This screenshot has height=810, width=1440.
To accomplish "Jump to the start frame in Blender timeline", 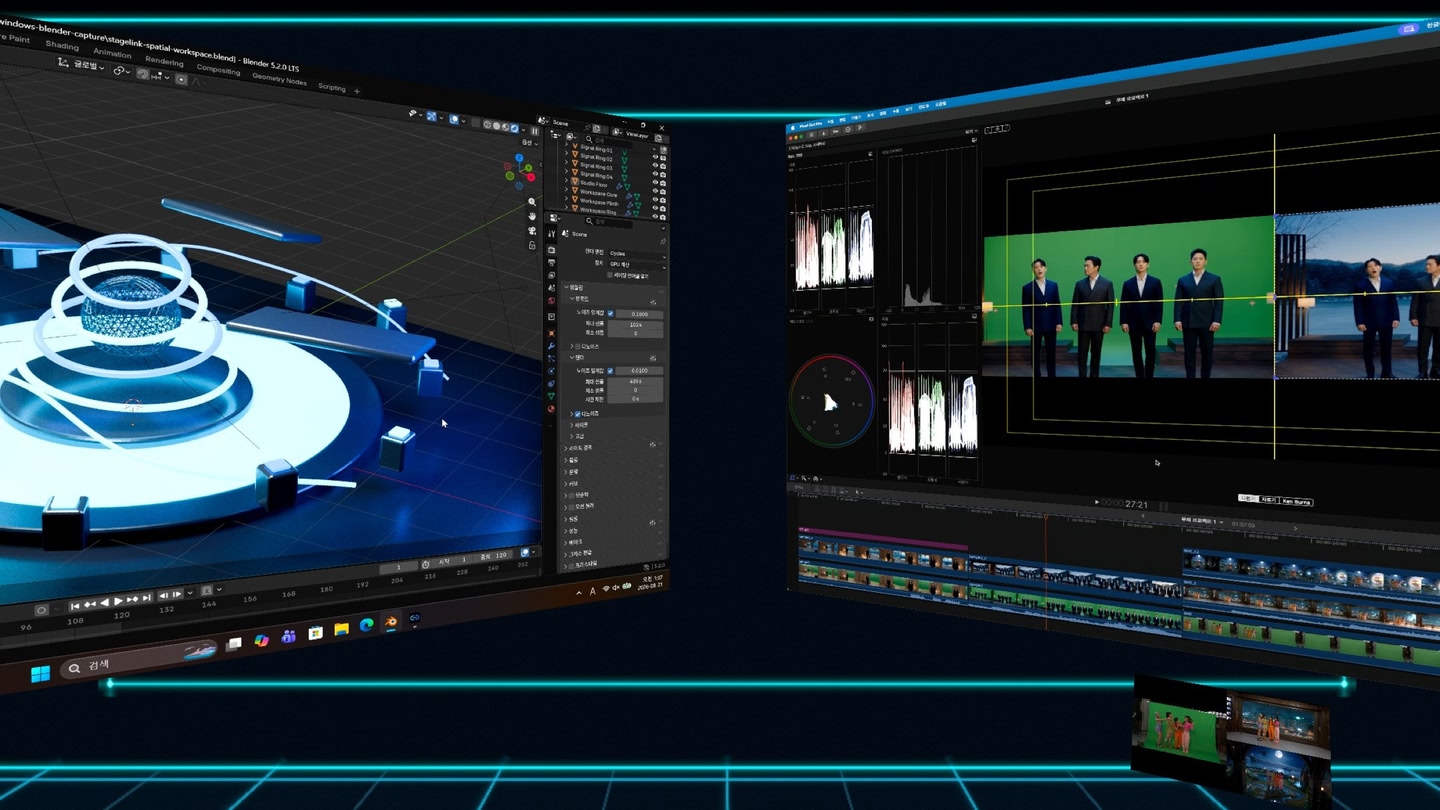I will (75, 606).
